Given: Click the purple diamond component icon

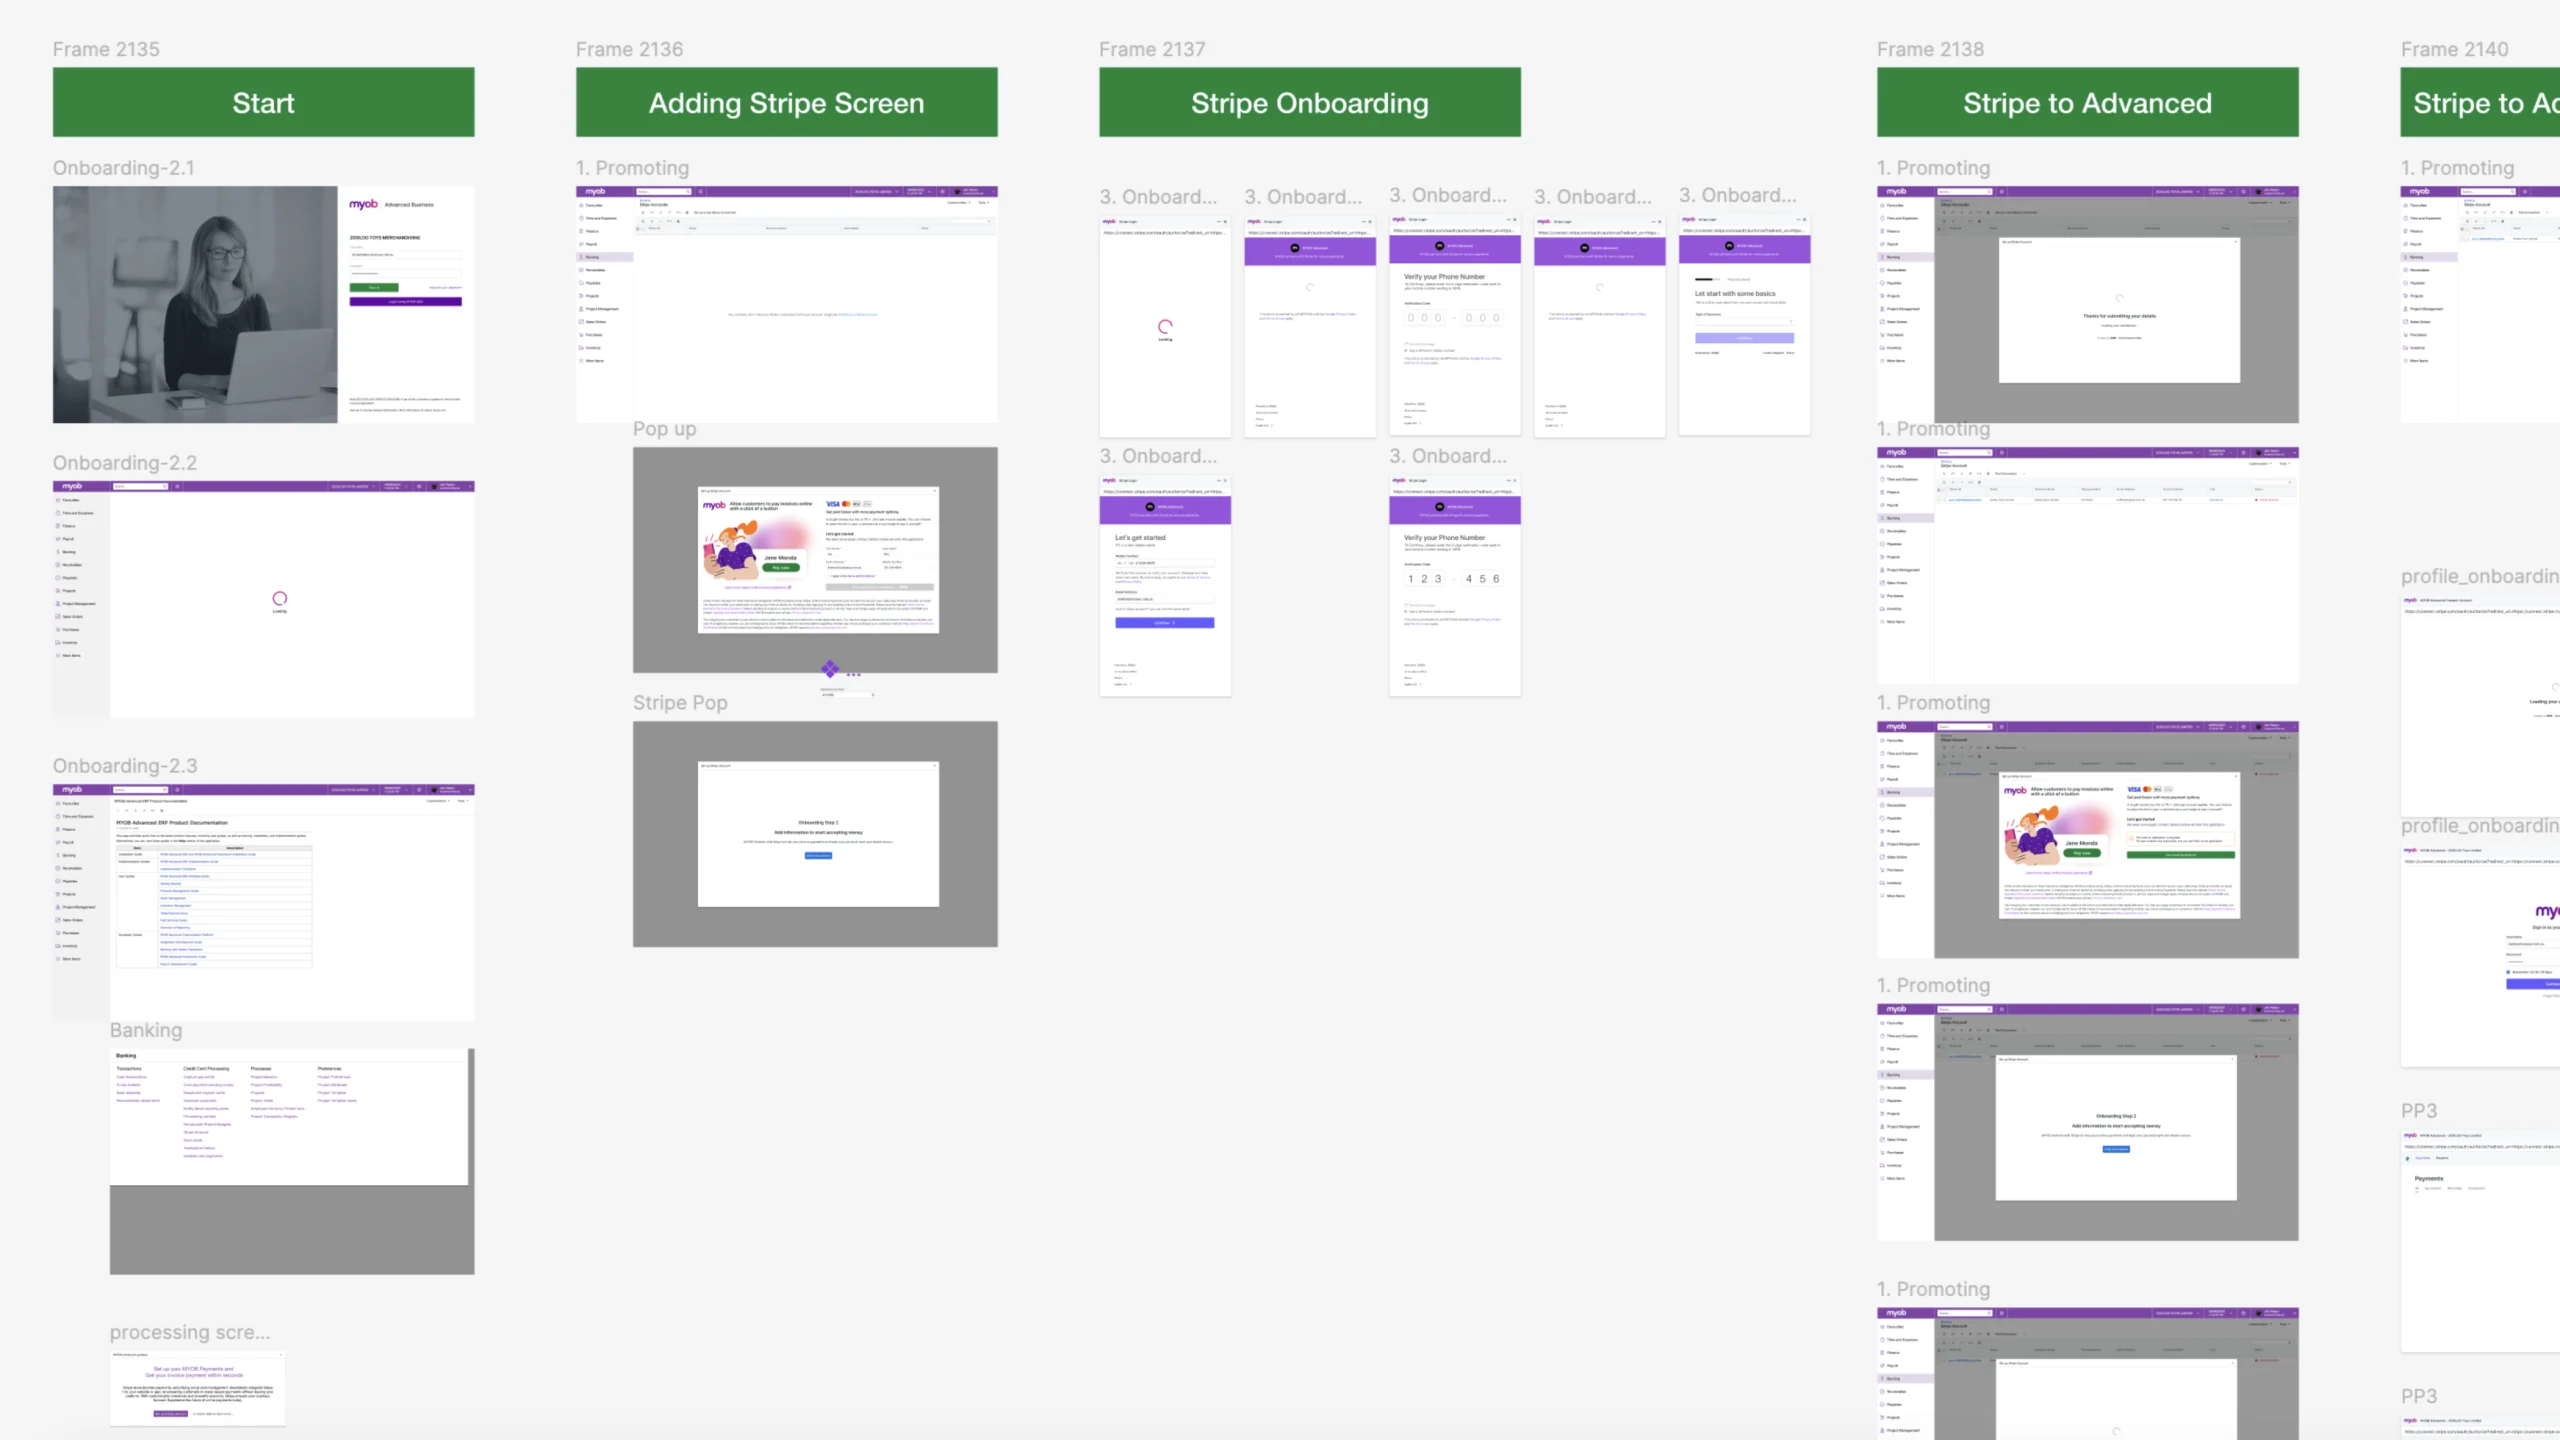Looking at the screenshot, I should [x=830, y=668].
